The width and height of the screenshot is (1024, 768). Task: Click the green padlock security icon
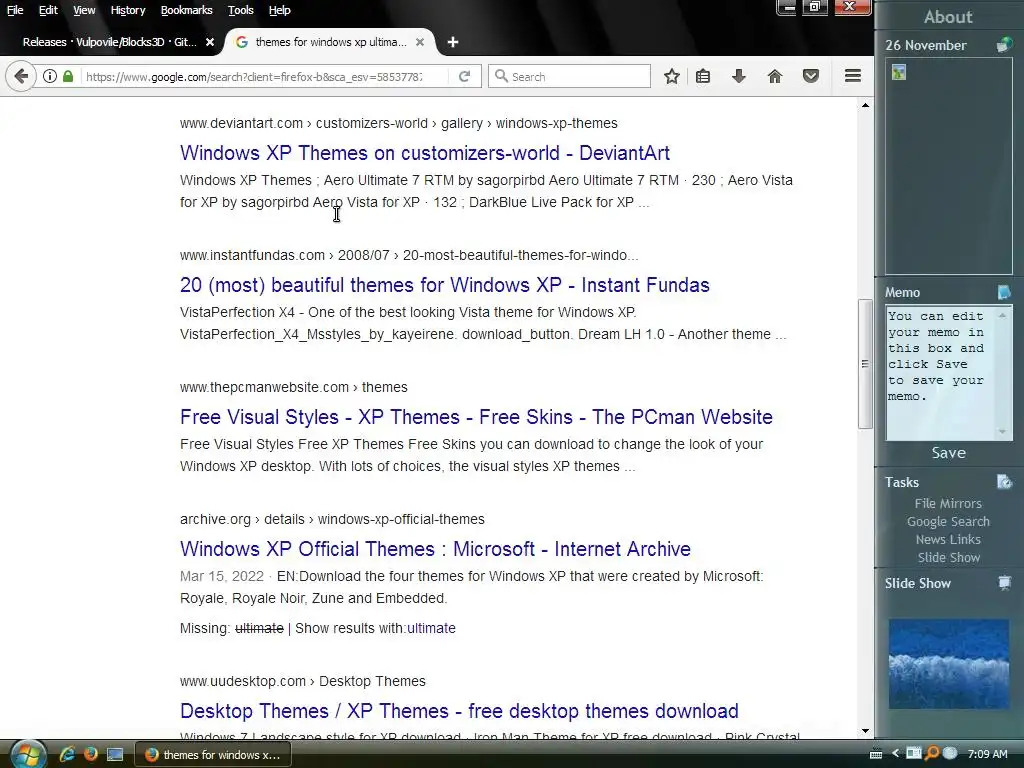coord(68,76)
